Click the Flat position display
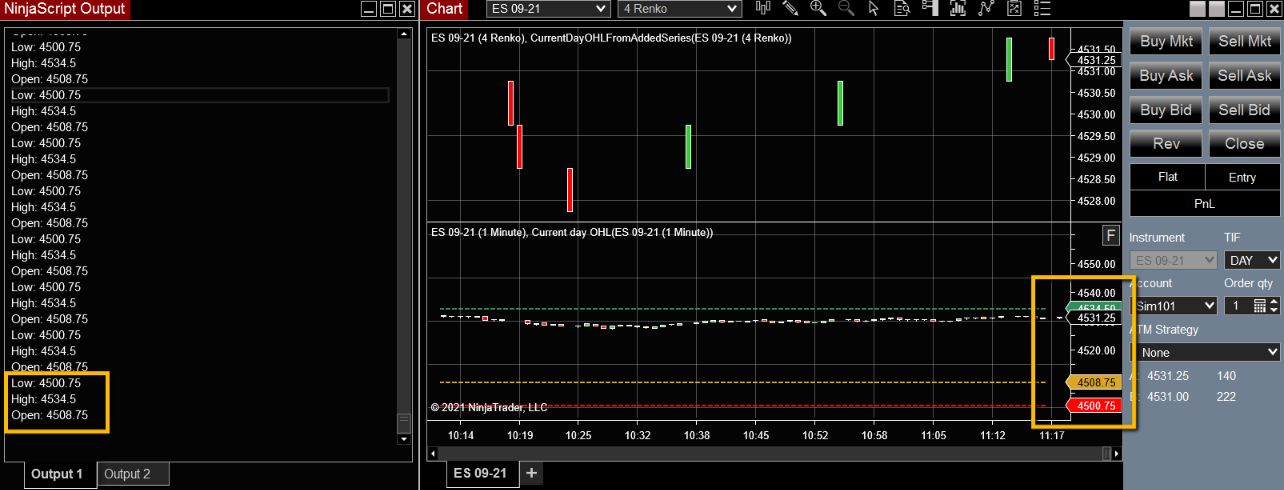The image size is (1284, 490). [1167, 177]
